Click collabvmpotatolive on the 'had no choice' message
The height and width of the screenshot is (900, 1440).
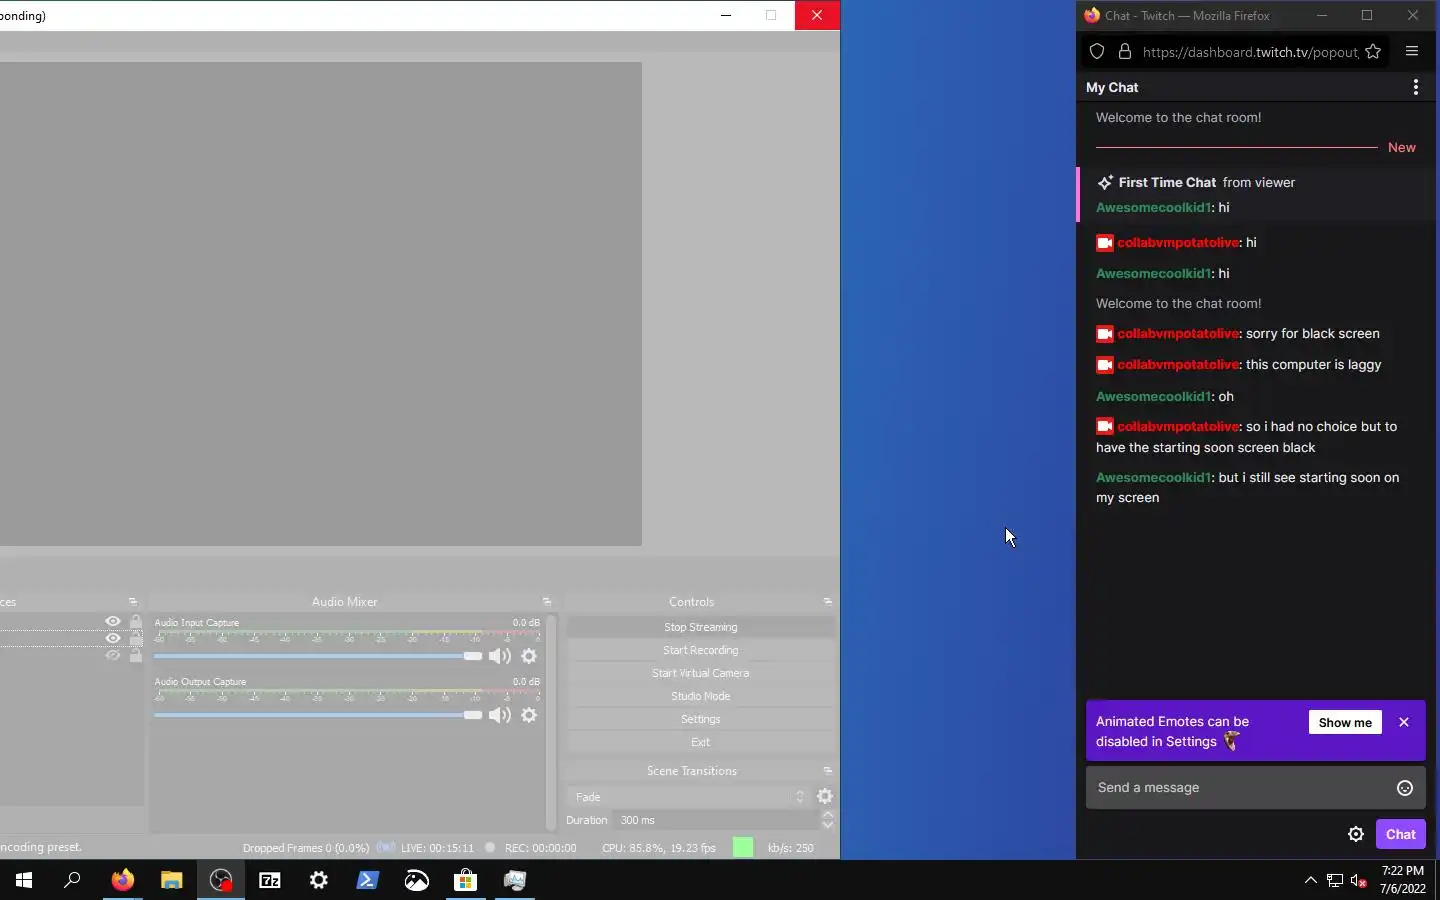click(x=1178, y=426)
